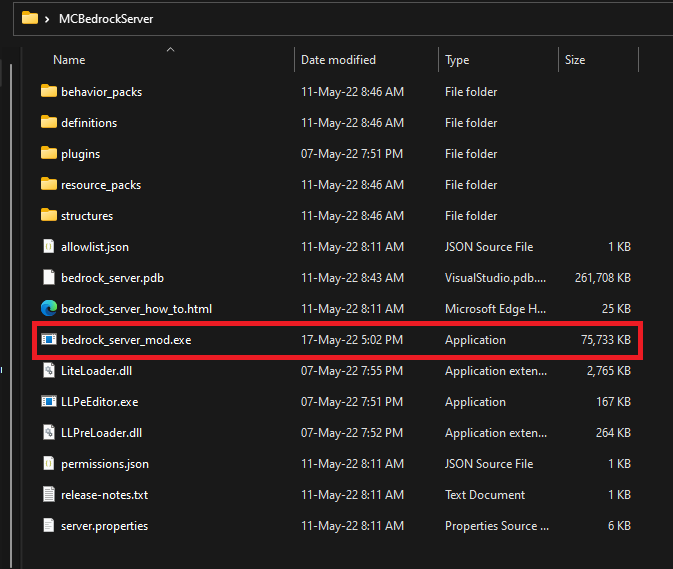673x569 pixels.
Task: Click the VisualStudio.pdb type text
Action: (495, 278)
